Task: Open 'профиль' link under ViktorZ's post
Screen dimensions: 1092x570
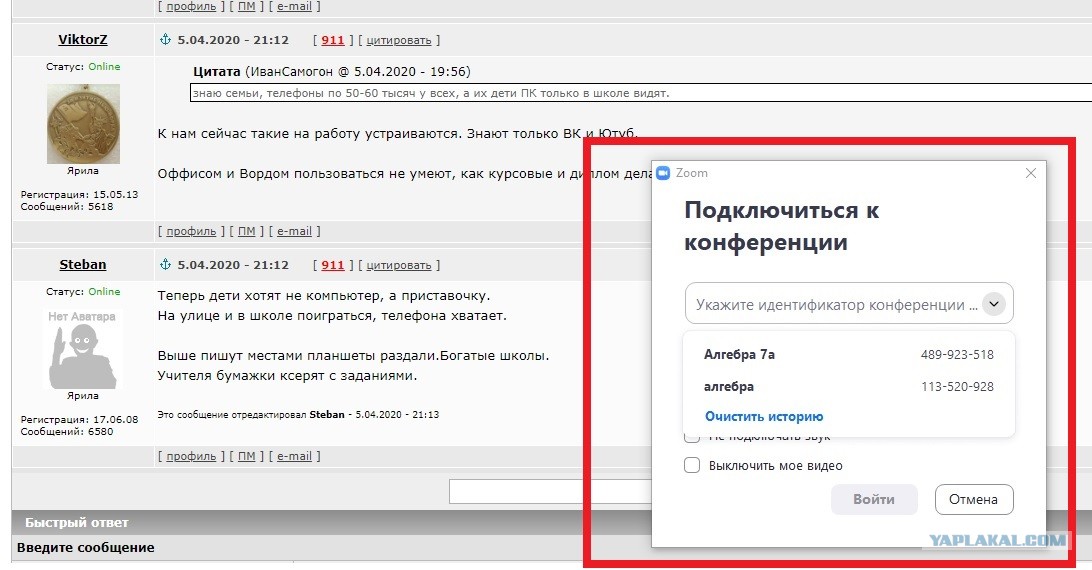Action: [191, 231]
